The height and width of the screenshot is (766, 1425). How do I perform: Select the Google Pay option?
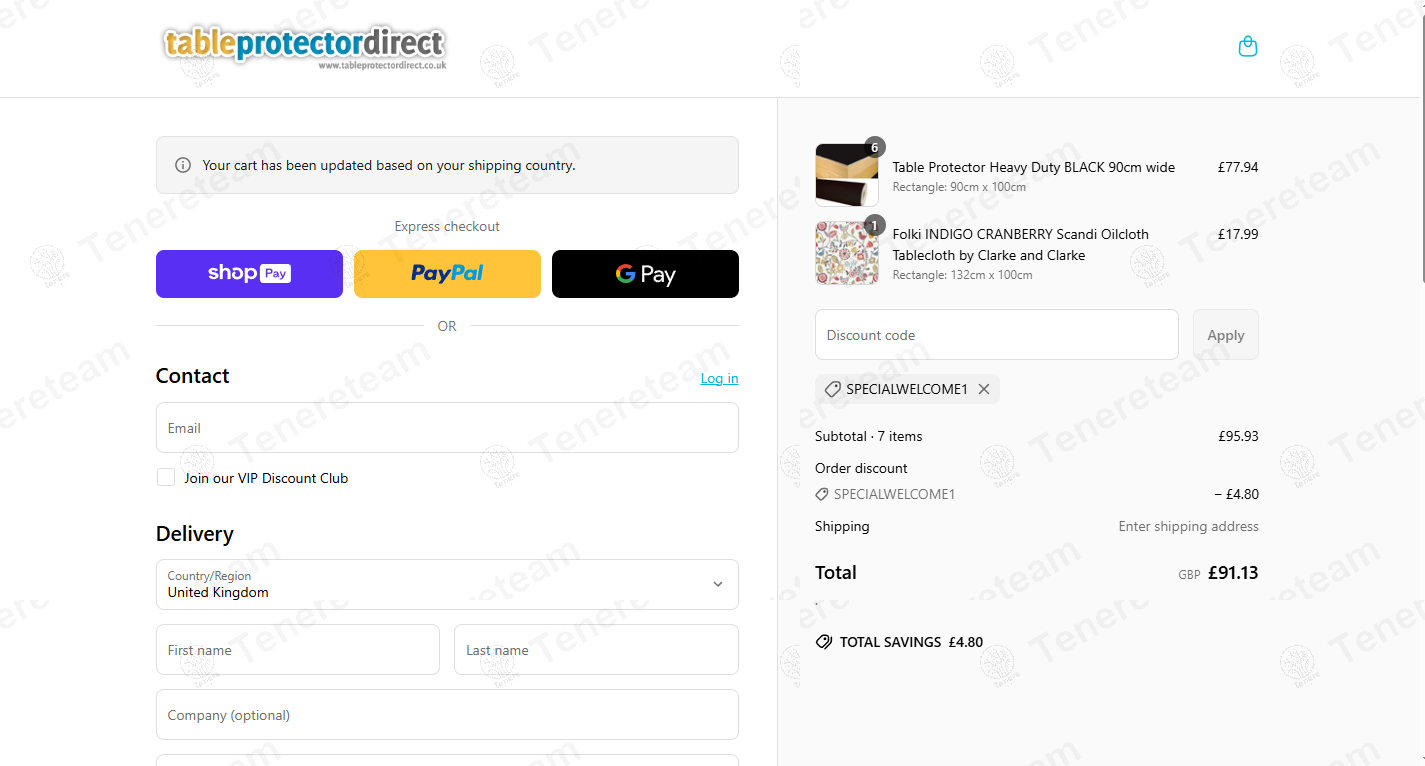[645, 274]
